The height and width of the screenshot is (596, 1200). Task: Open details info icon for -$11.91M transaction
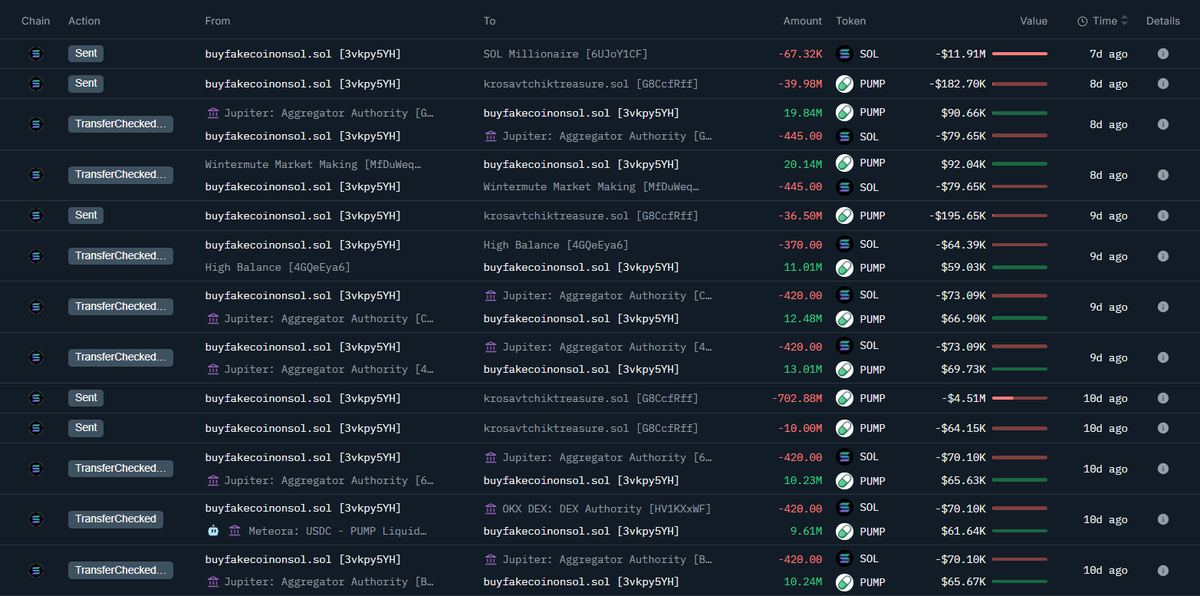pyautogui.click(x=1163, y=54)
